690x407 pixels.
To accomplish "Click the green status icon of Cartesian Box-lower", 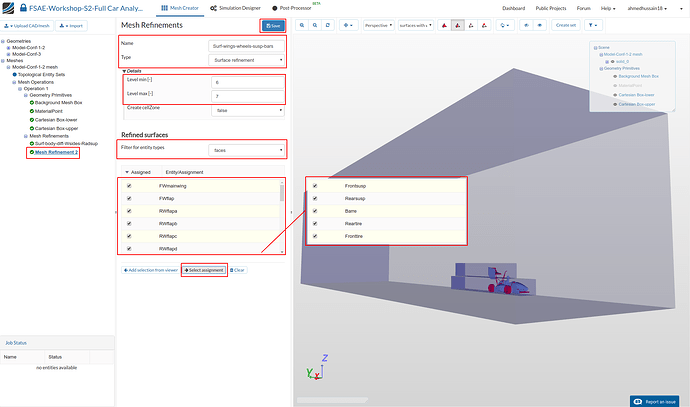I will (32, 120).
